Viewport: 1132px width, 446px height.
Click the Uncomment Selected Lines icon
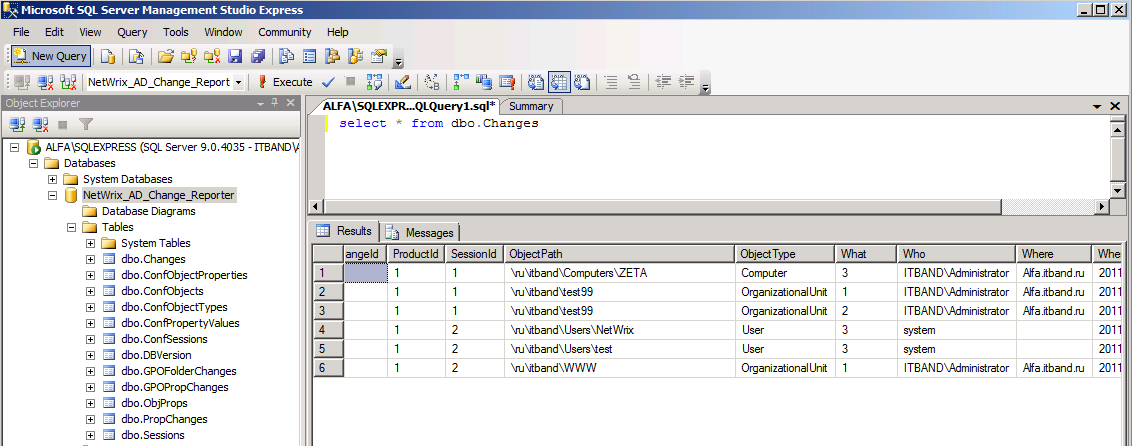pos(634,82)
